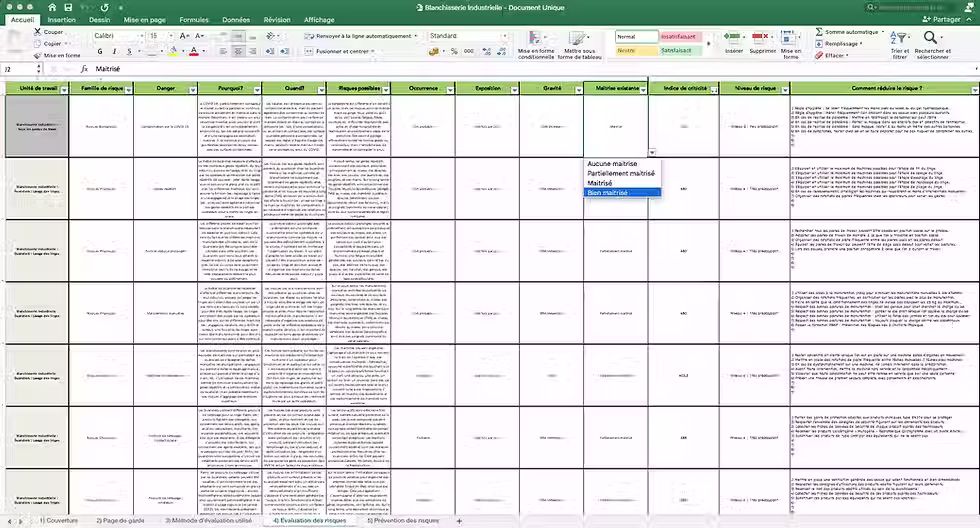Open Mise en forme conditionnelle
Viewport: 980px width, 528px height.
pyautogui.click(x=536, y=45)
